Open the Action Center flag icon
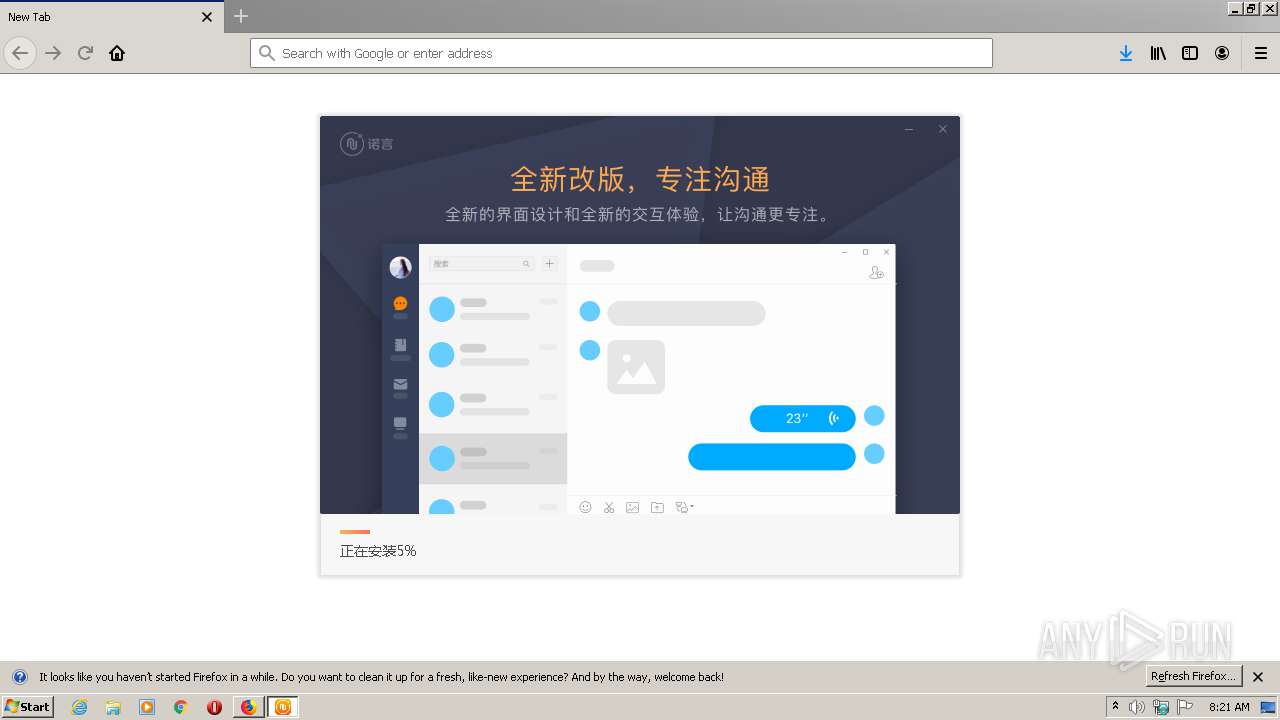1280x720 pixels. (x=1186, y=707)
